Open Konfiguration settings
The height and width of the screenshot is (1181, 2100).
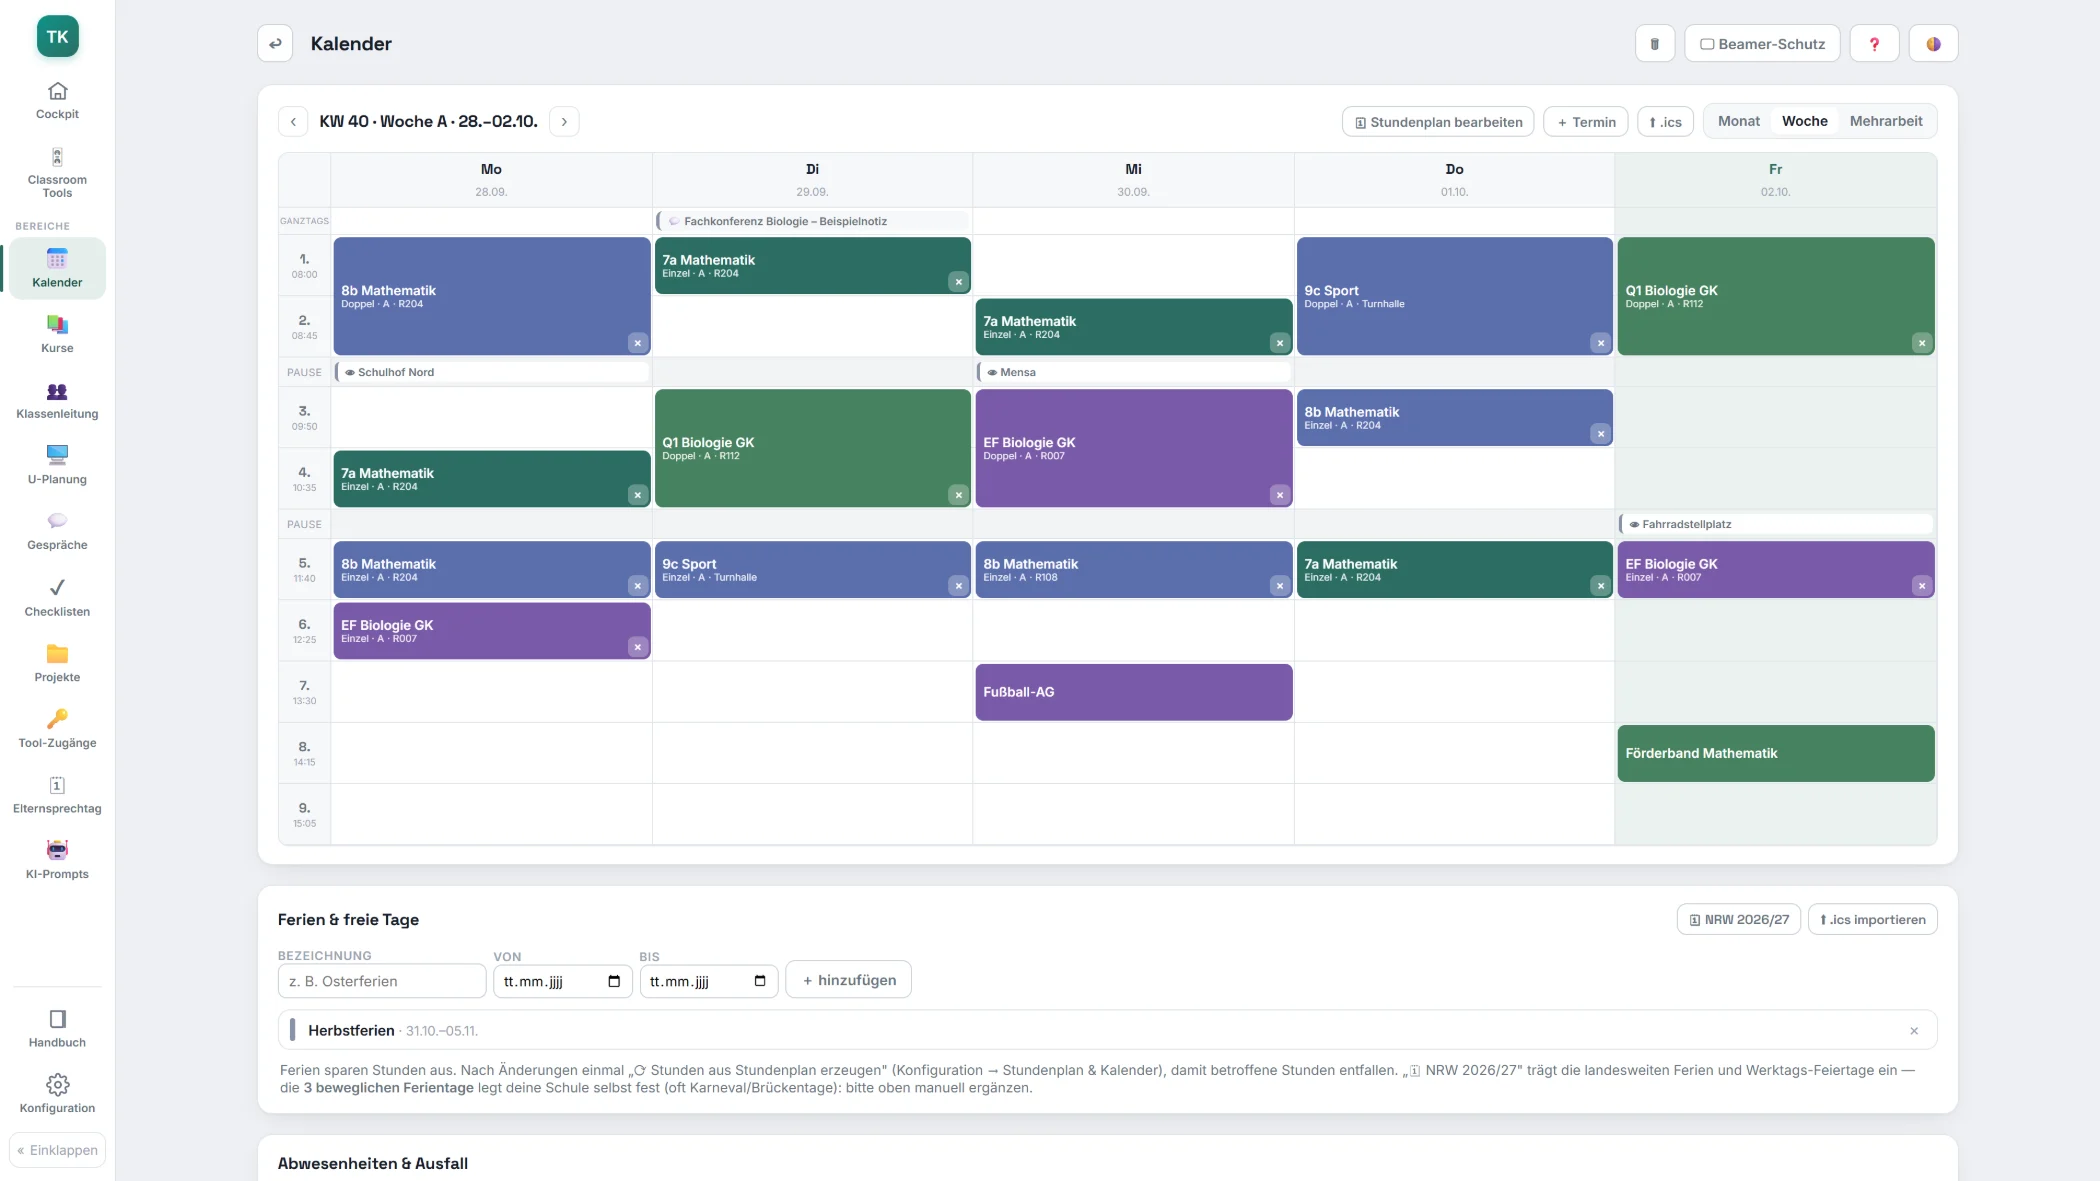click(57, 1094)
